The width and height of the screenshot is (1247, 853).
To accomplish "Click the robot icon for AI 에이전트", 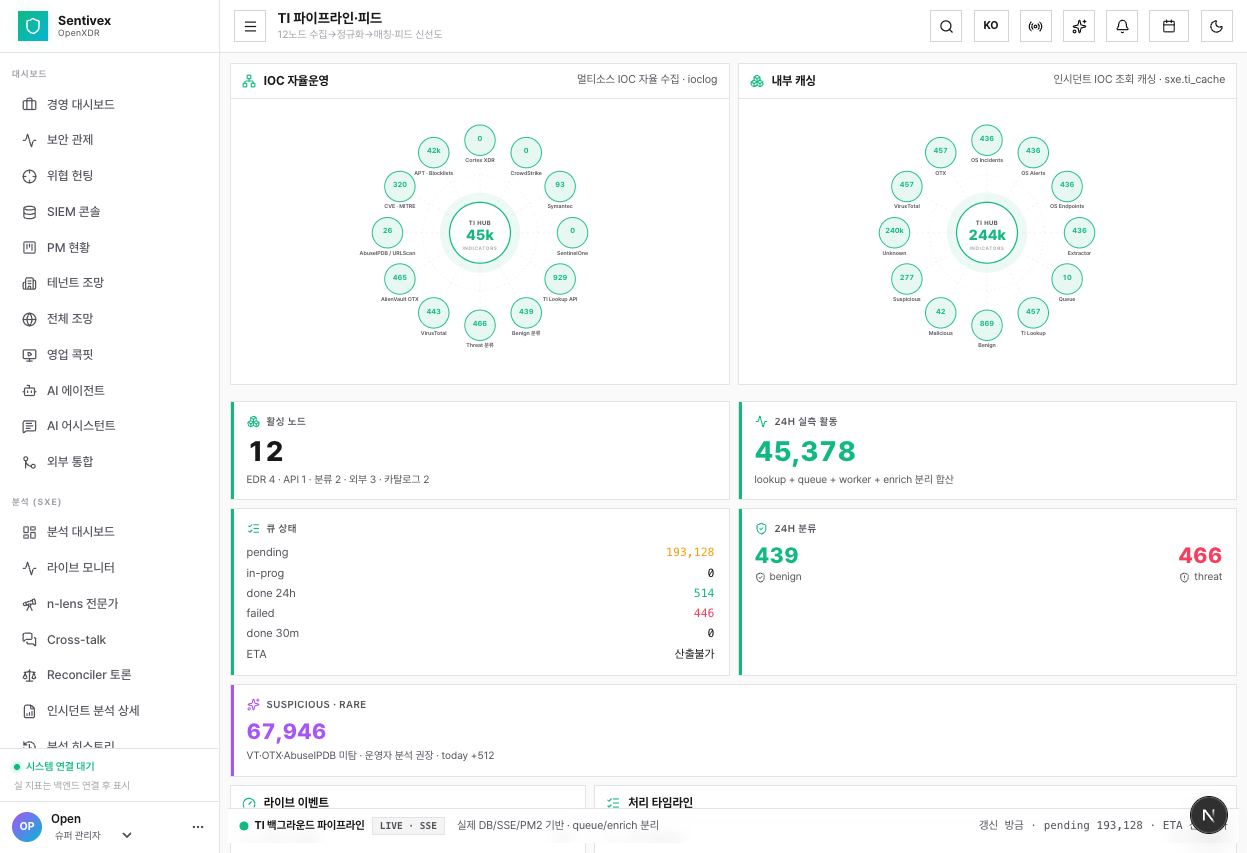I will pyautogui.click(x=29, y=391).
